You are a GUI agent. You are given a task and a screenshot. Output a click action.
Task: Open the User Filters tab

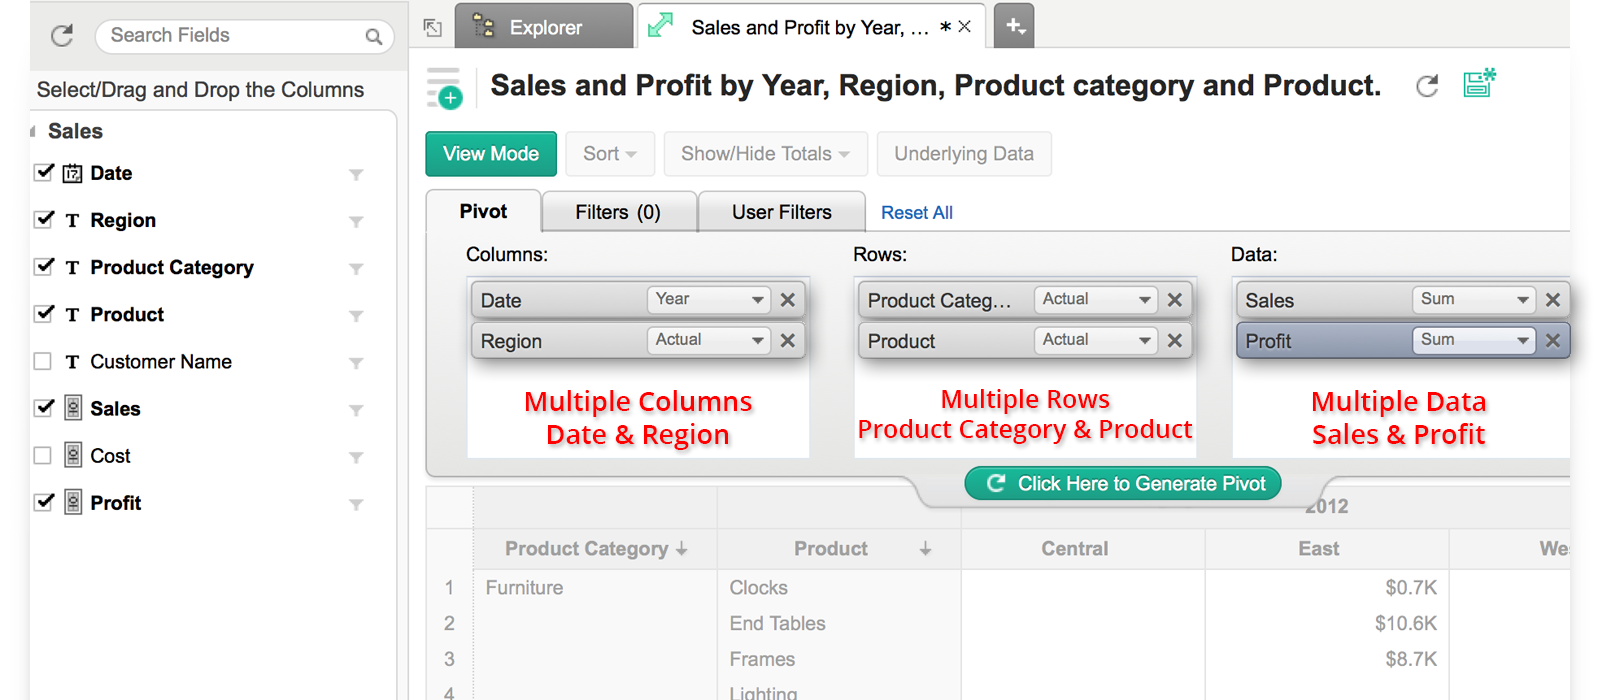click(781, 212)
